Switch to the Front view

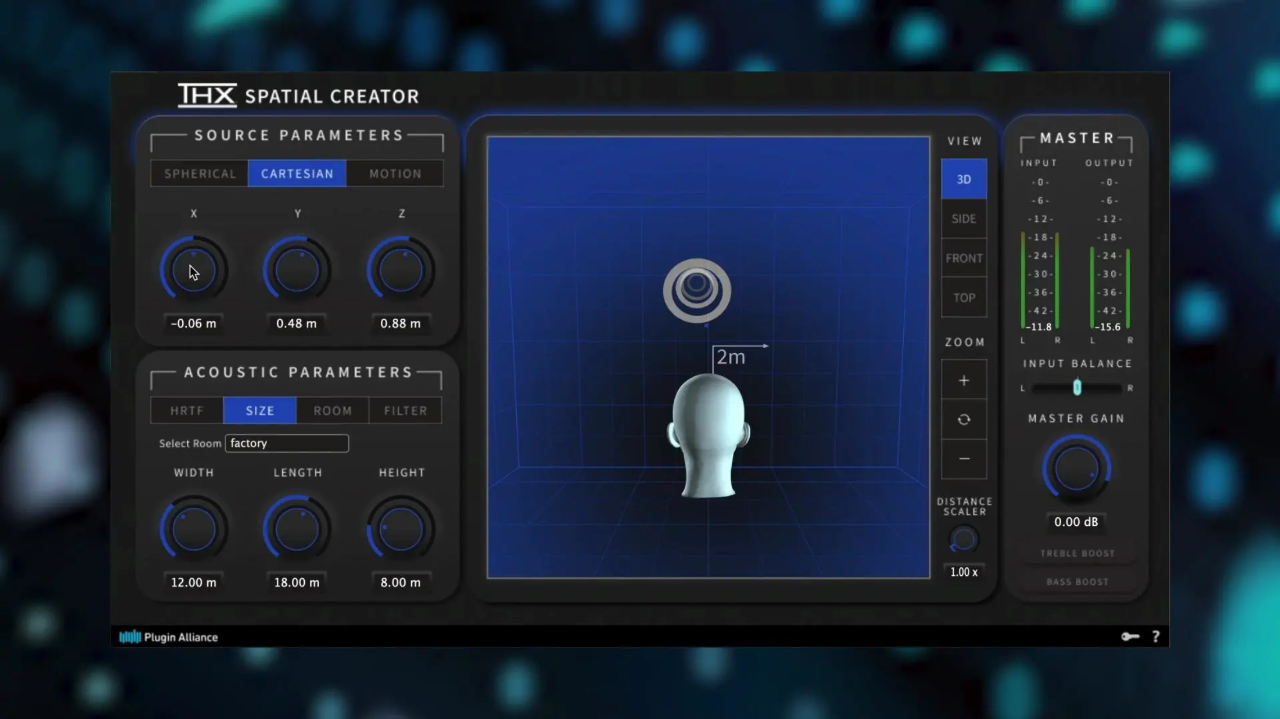click(x=963, y=257)
